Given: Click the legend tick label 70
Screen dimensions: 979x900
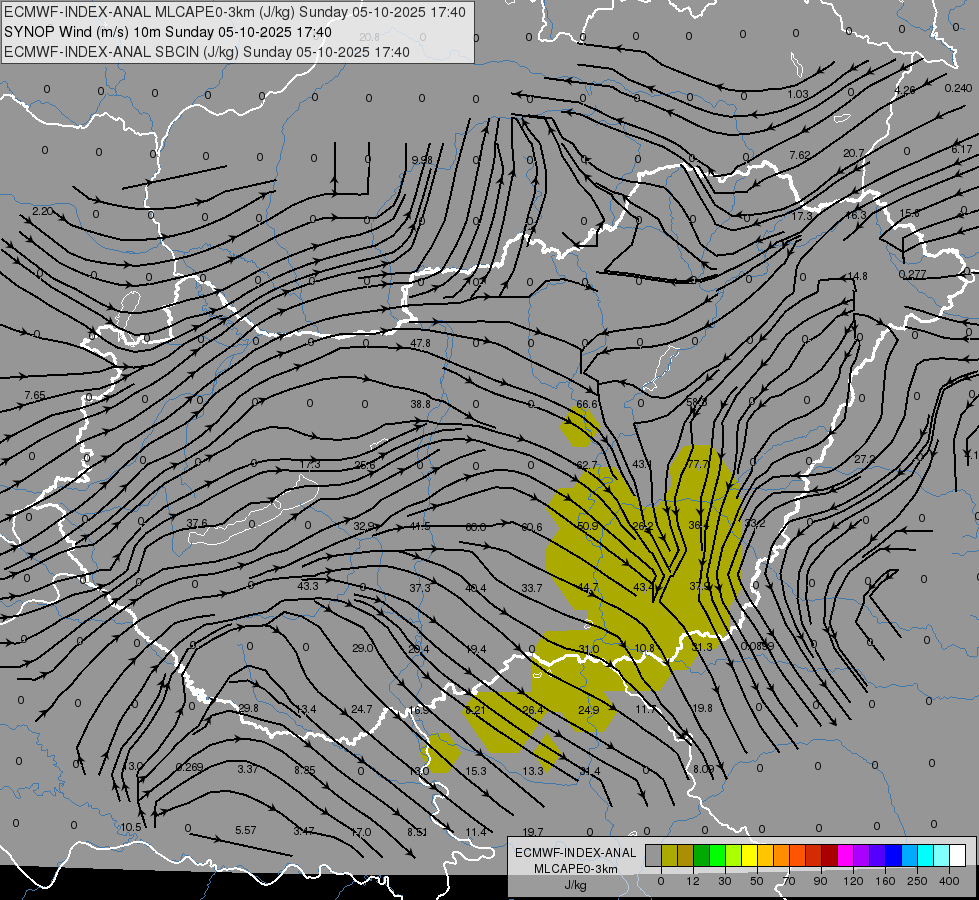Looking at the screenshot, I should pyautogui.click(x=789, y=881).
